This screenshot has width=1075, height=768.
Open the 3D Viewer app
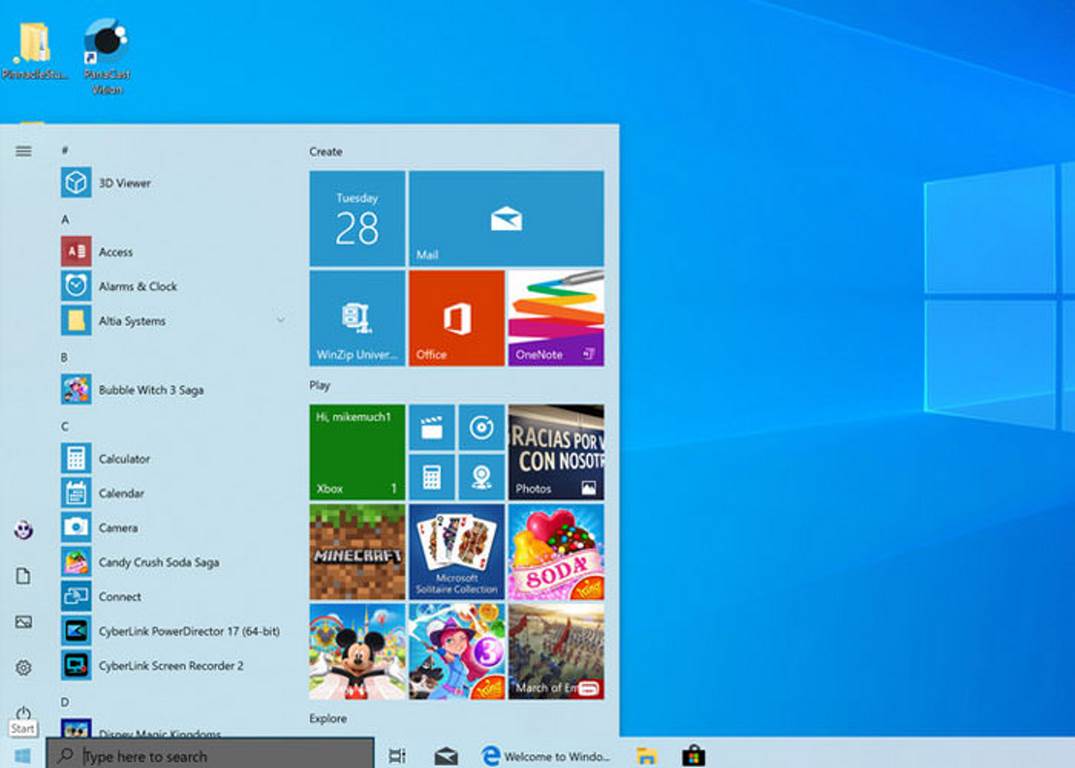click(x=124, y=183)
